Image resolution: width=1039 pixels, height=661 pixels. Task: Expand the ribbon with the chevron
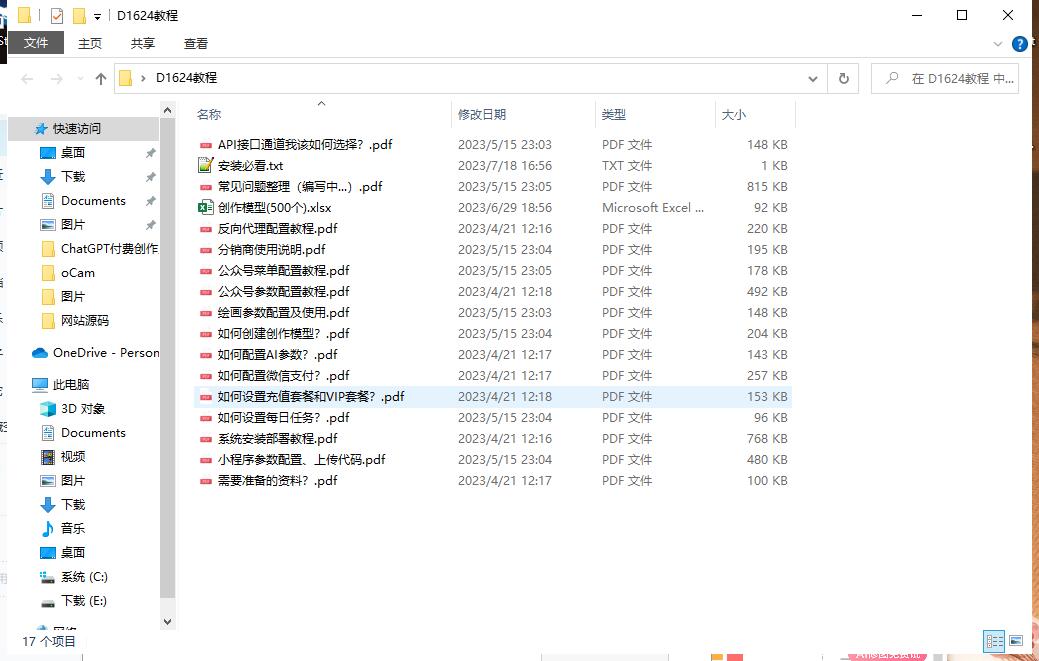[997, 44]
